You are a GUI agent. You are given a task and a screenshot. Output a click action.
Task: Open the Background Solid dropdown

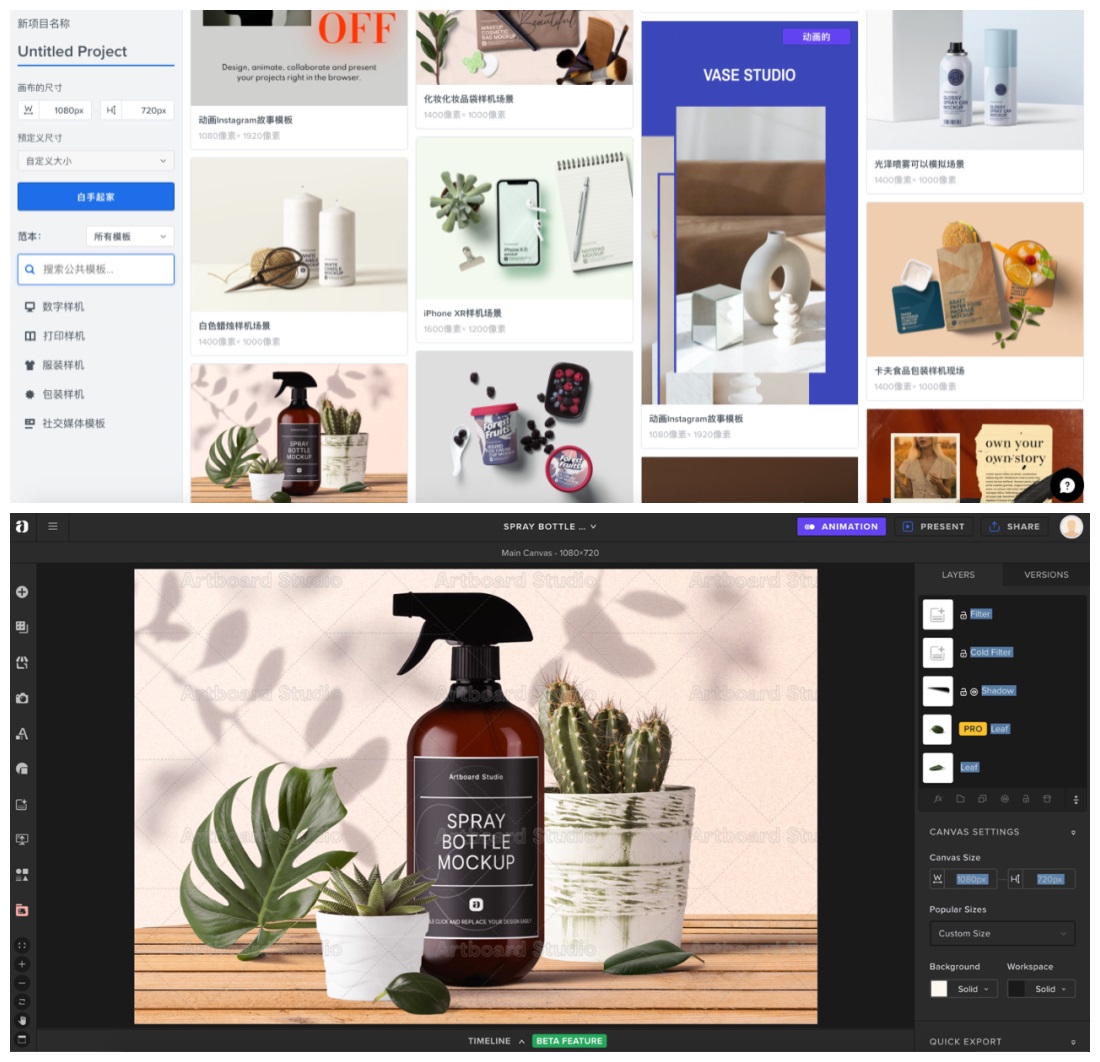(974, 989)
